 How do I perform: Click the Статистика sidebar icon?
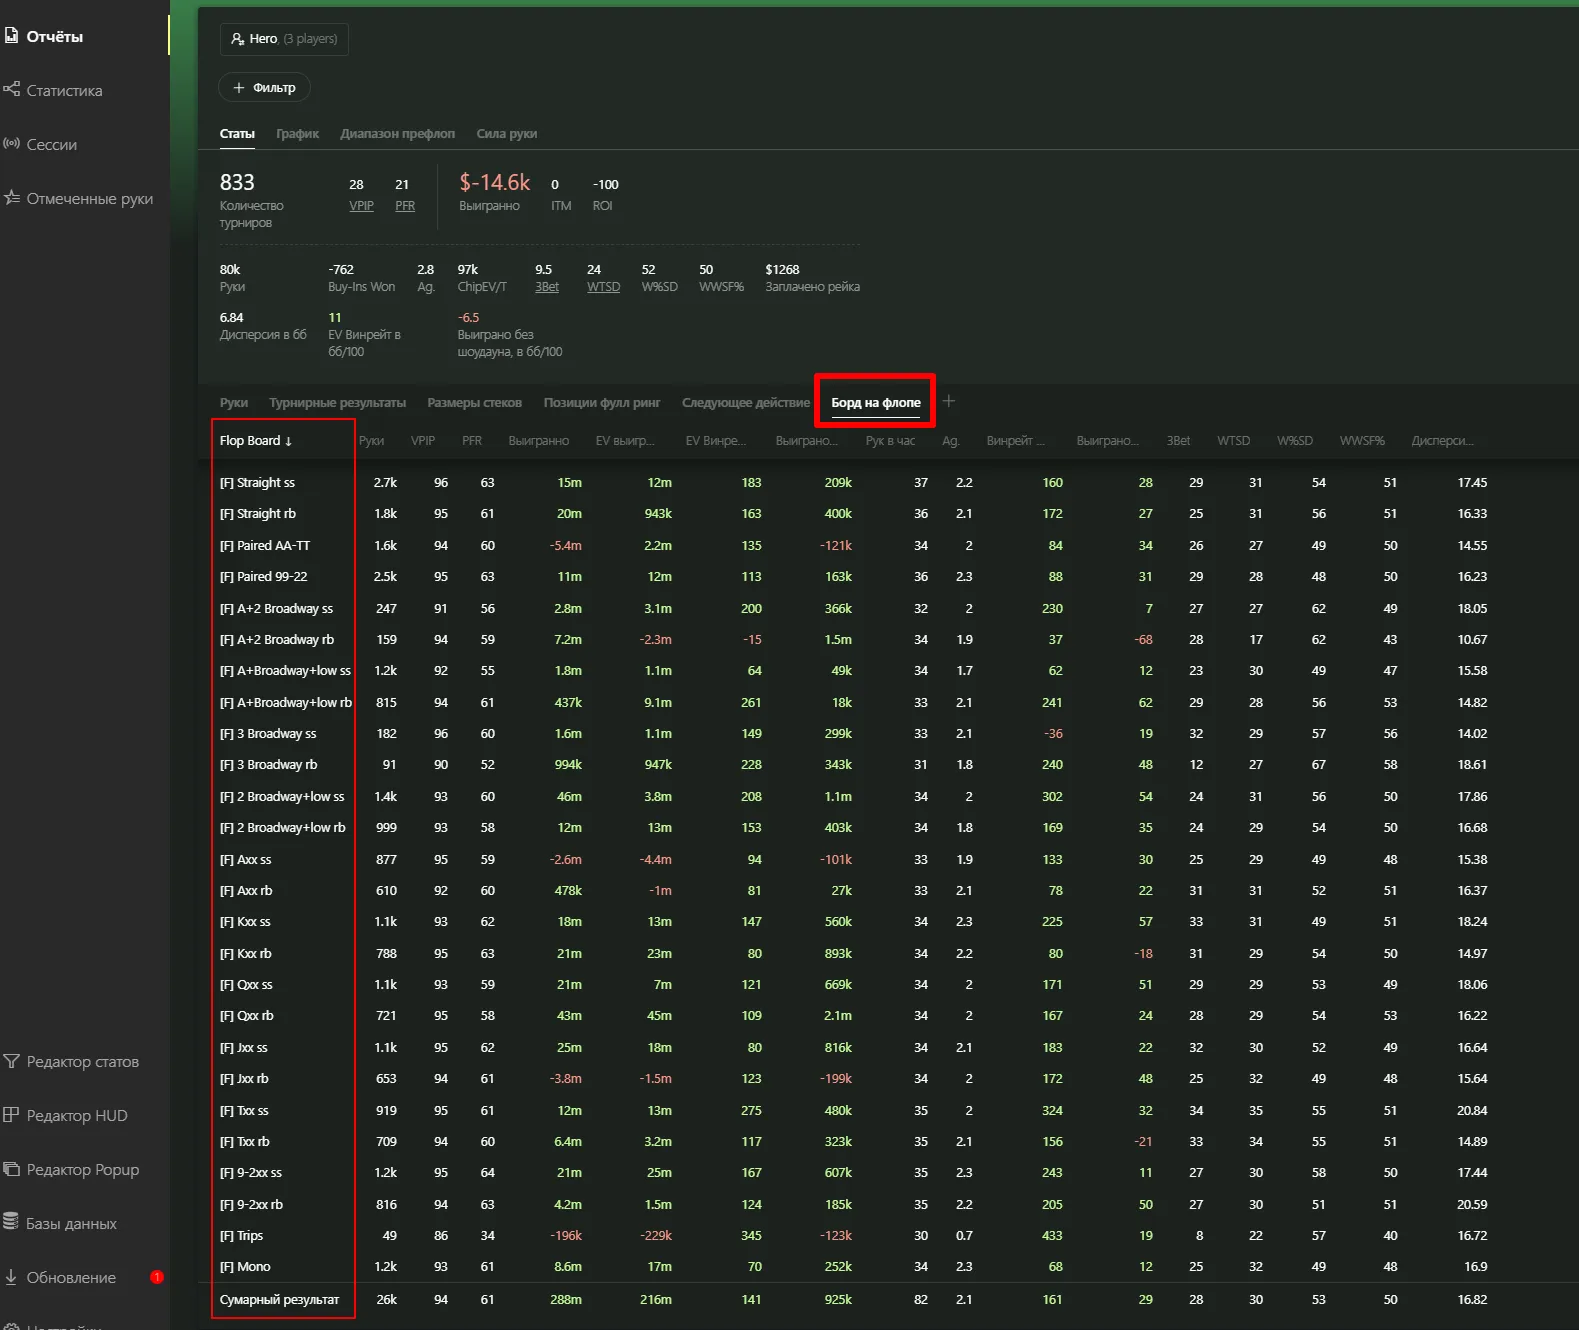pyautogui.click(x=12, y=90)
